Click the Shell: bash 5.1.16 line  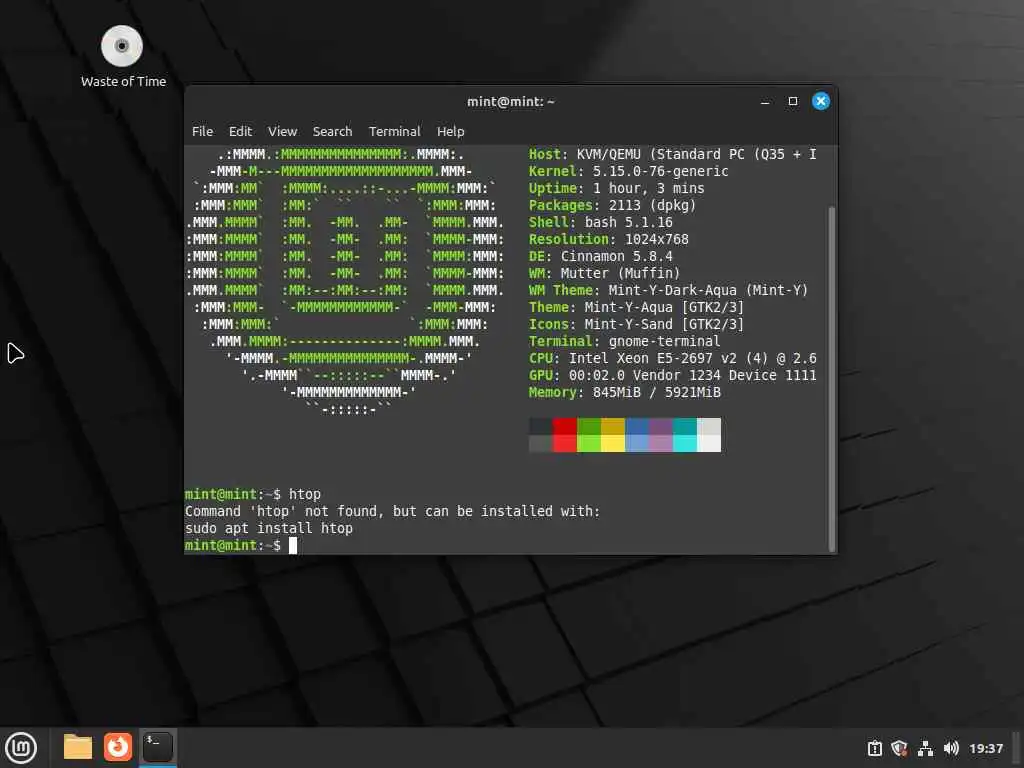point(600,222)
